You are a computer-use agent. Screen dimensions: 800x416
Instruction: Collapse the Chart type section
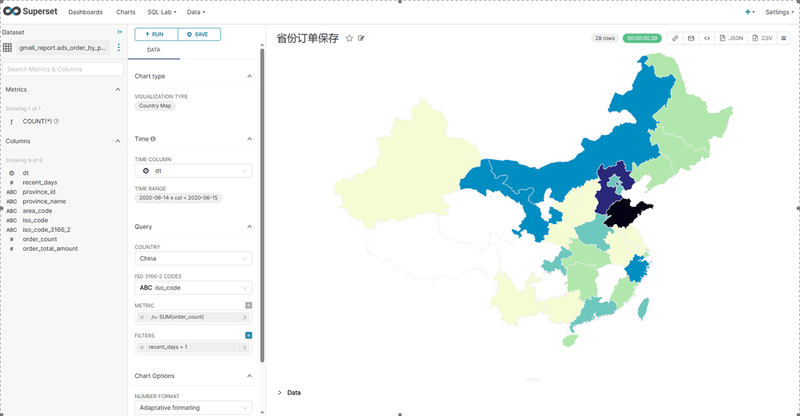pyautogui.click(x=249, y=76)
